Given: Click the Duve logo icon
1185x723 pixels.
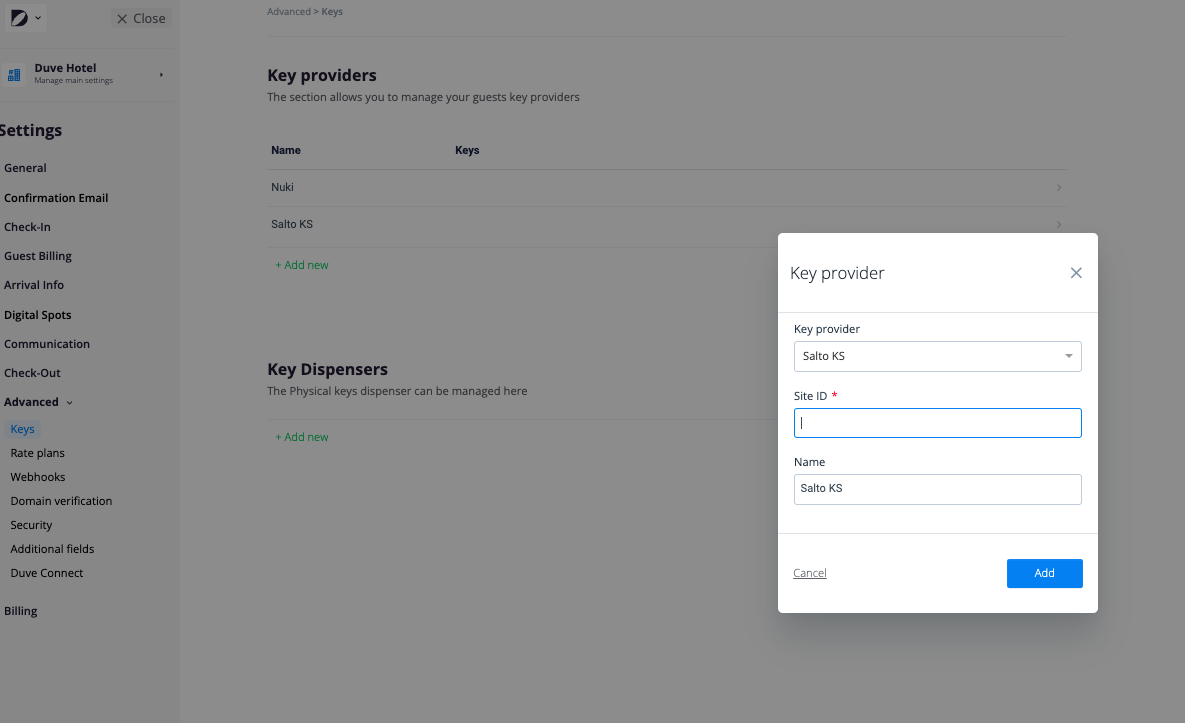Looking at the screenshot, I should [x=19, y=17].
